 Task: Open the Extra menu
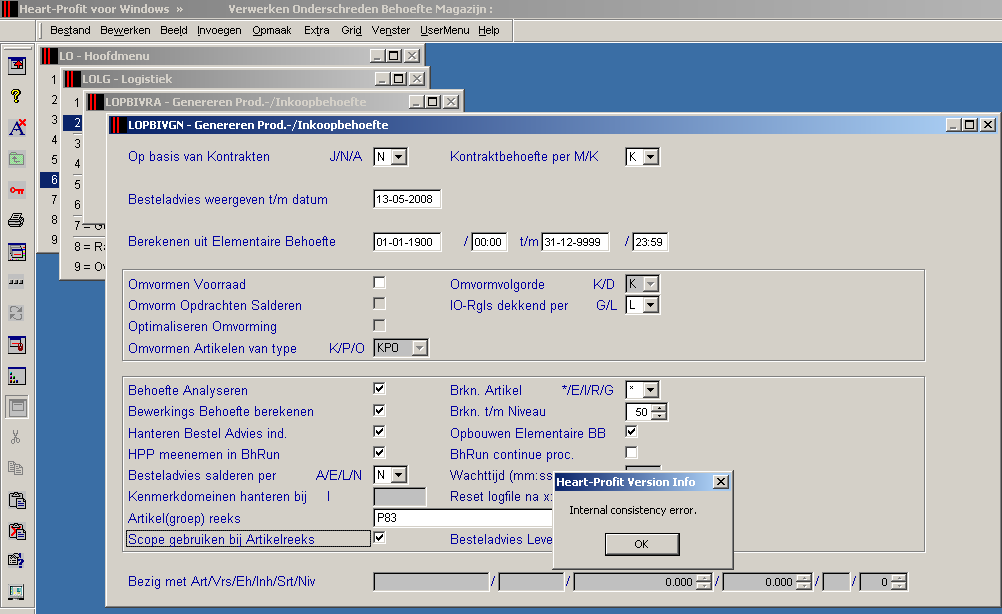316,30
